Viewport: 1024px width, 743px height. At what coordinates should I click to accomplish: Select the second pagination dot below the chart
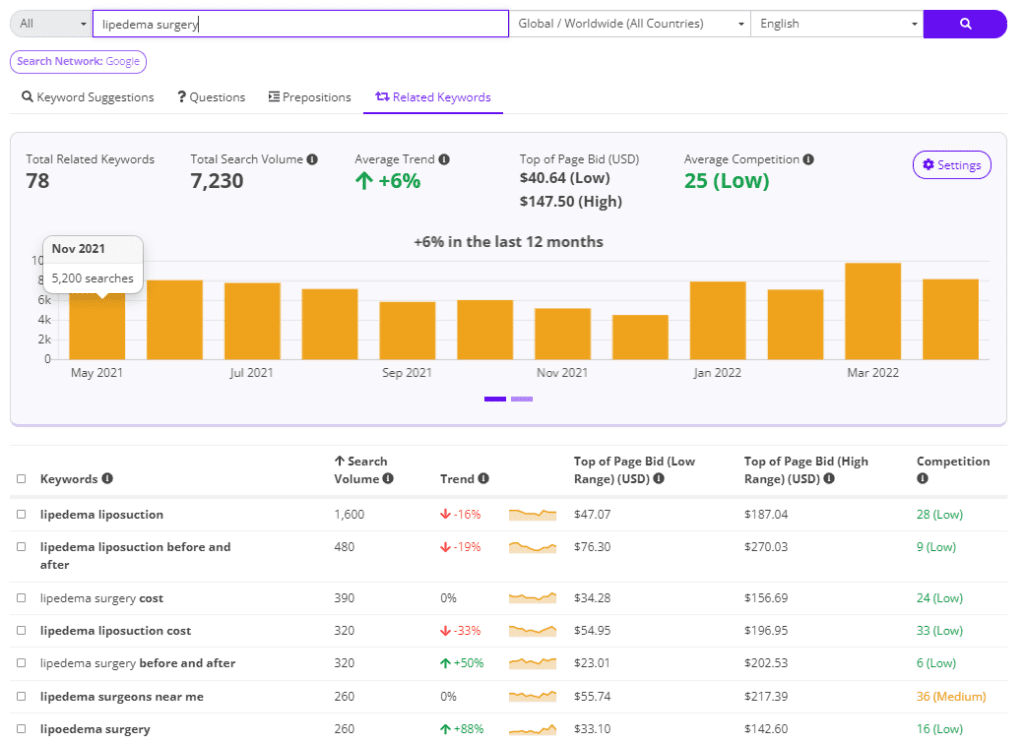[x=521, y=399]
